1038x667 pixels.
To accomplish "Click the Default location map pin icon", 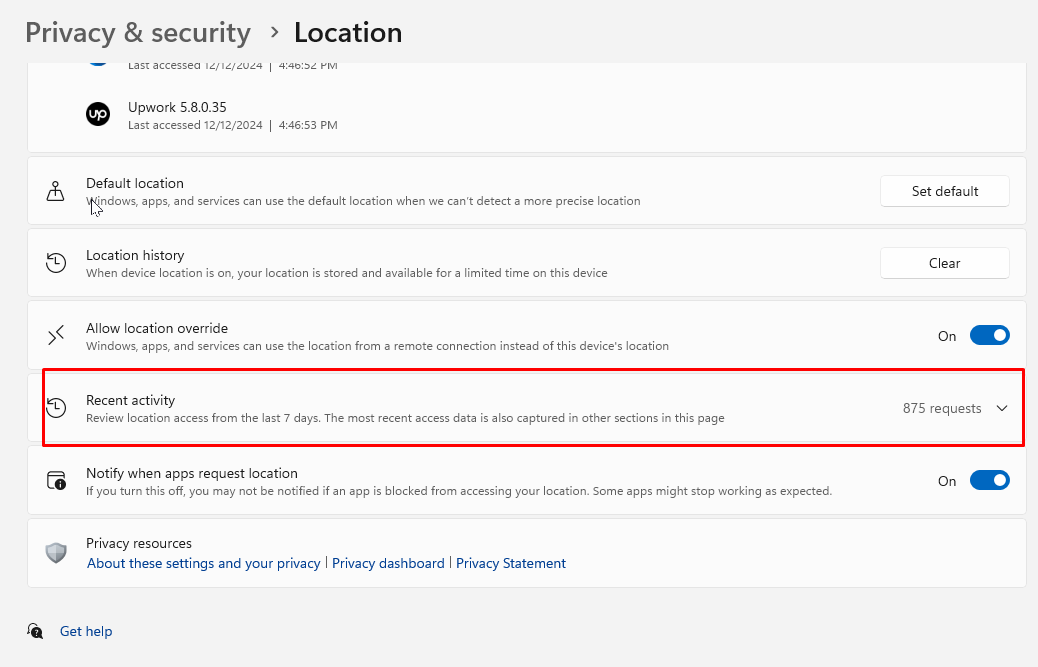I will click(56, 191).
